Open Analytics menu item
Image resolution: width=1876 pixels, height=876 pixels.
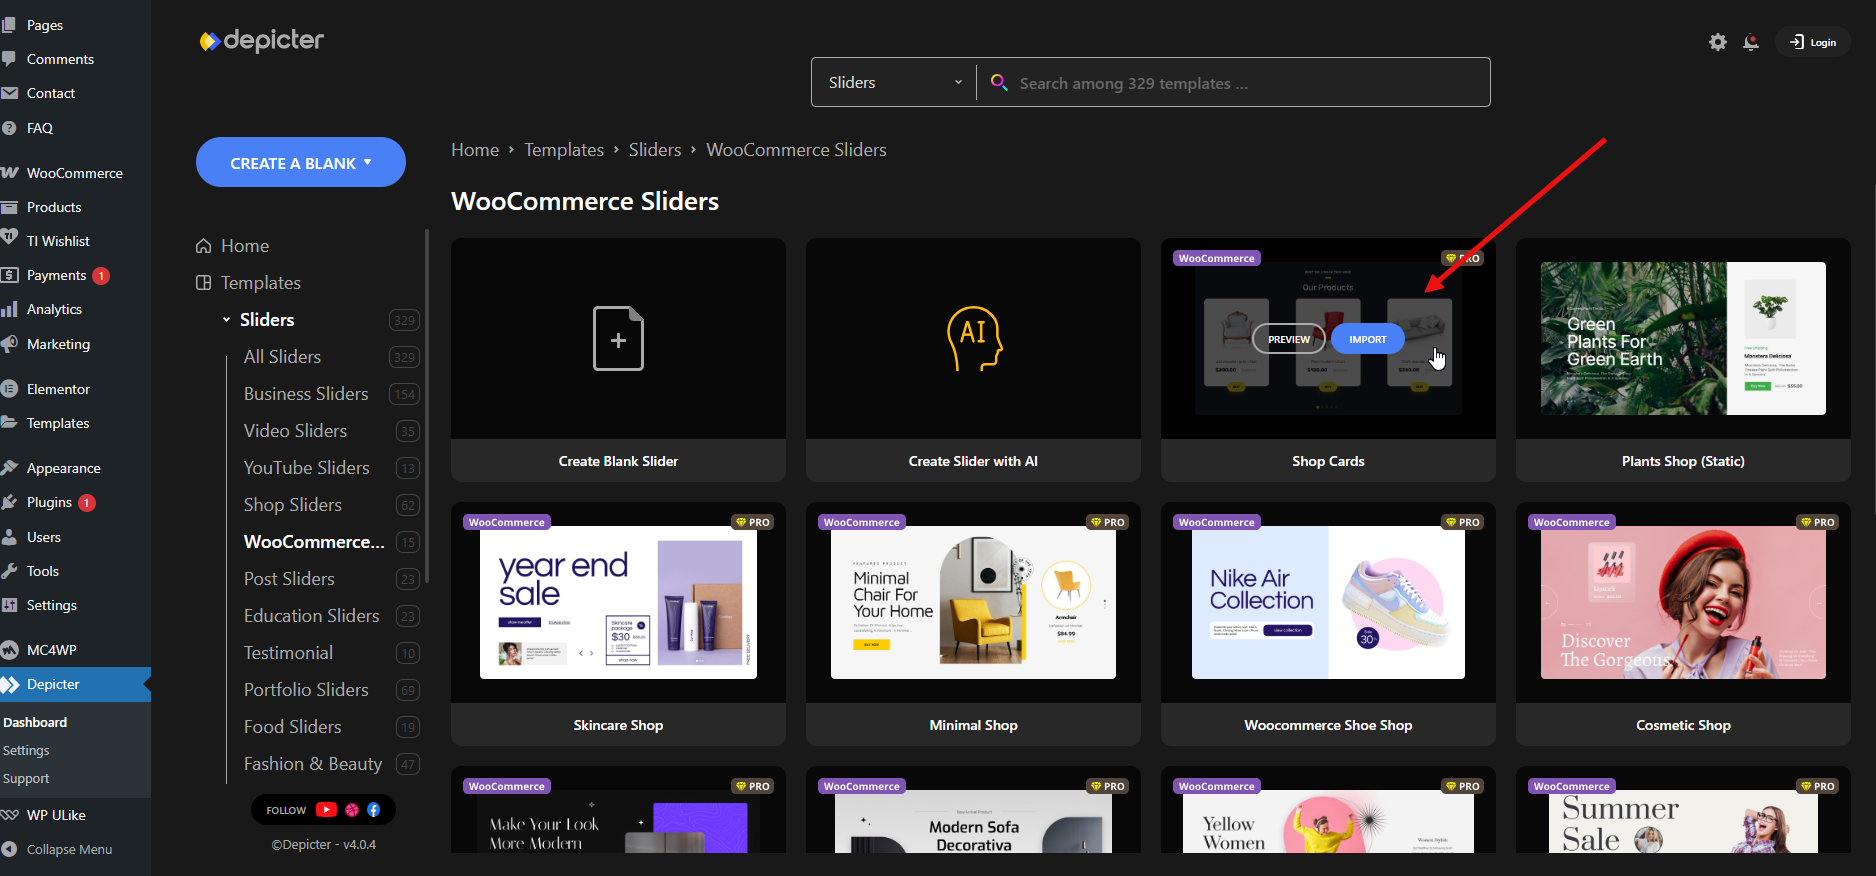coord(54,309)
